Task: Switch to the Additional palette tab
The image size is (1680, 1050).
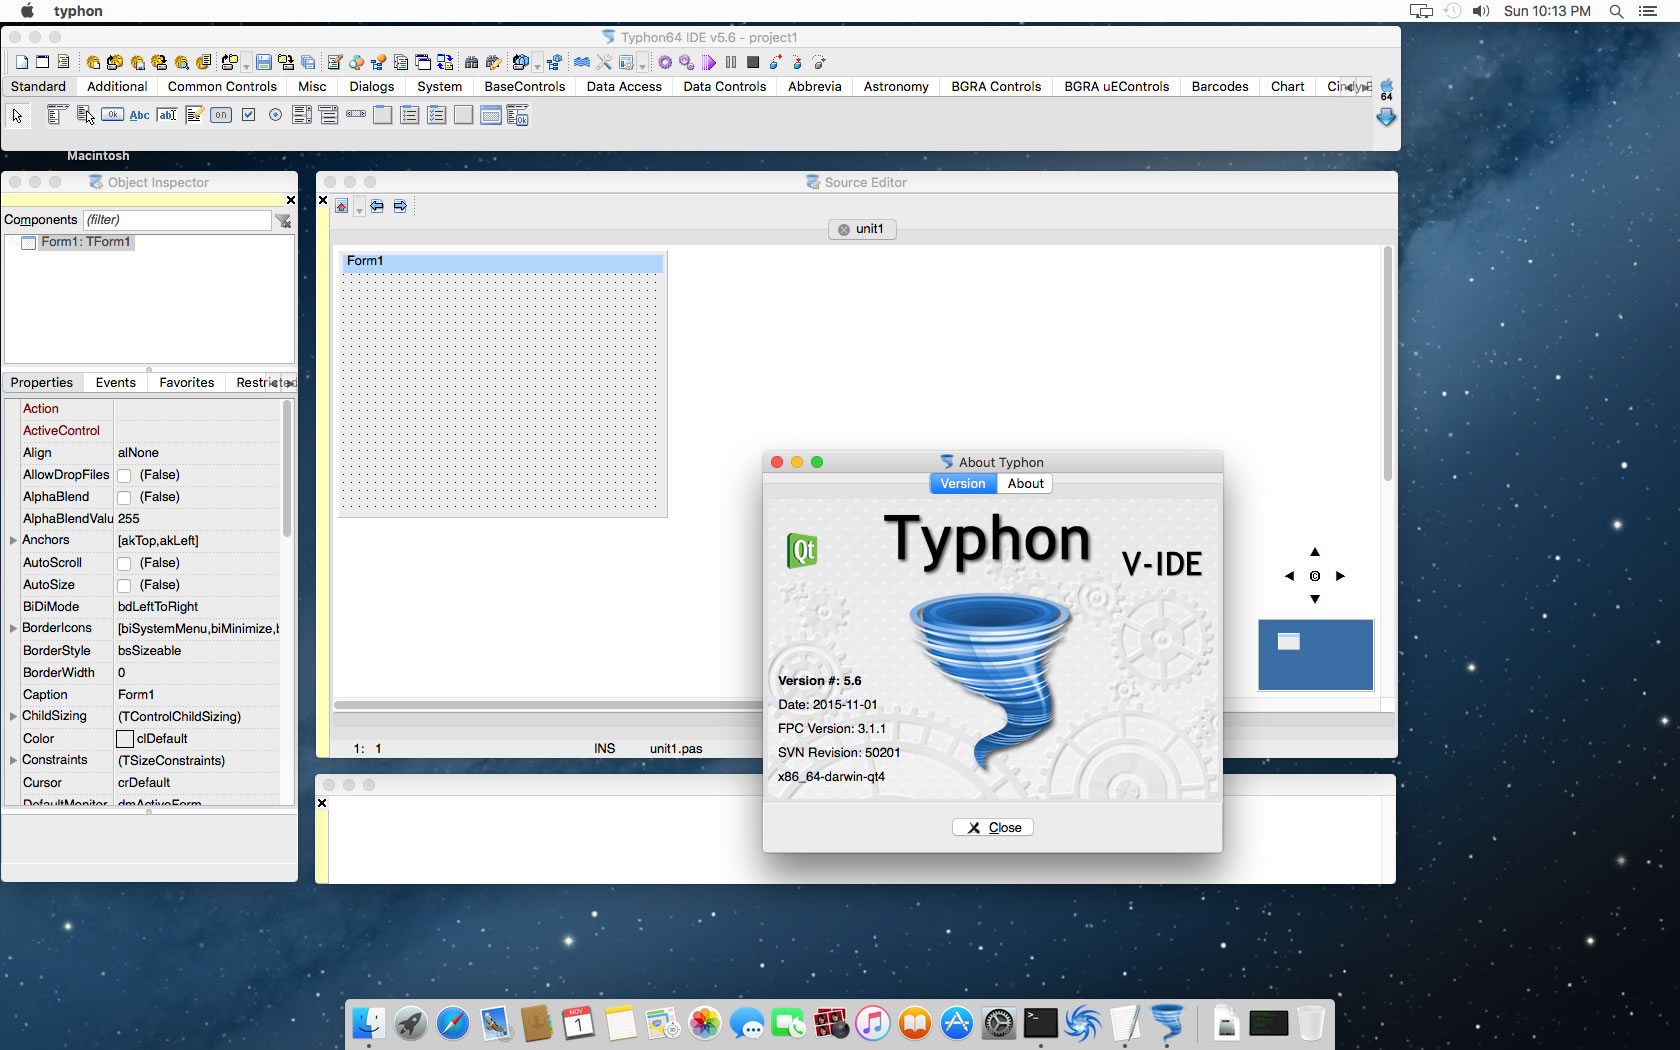Action: pyautogui.click(x=117, y=87)
